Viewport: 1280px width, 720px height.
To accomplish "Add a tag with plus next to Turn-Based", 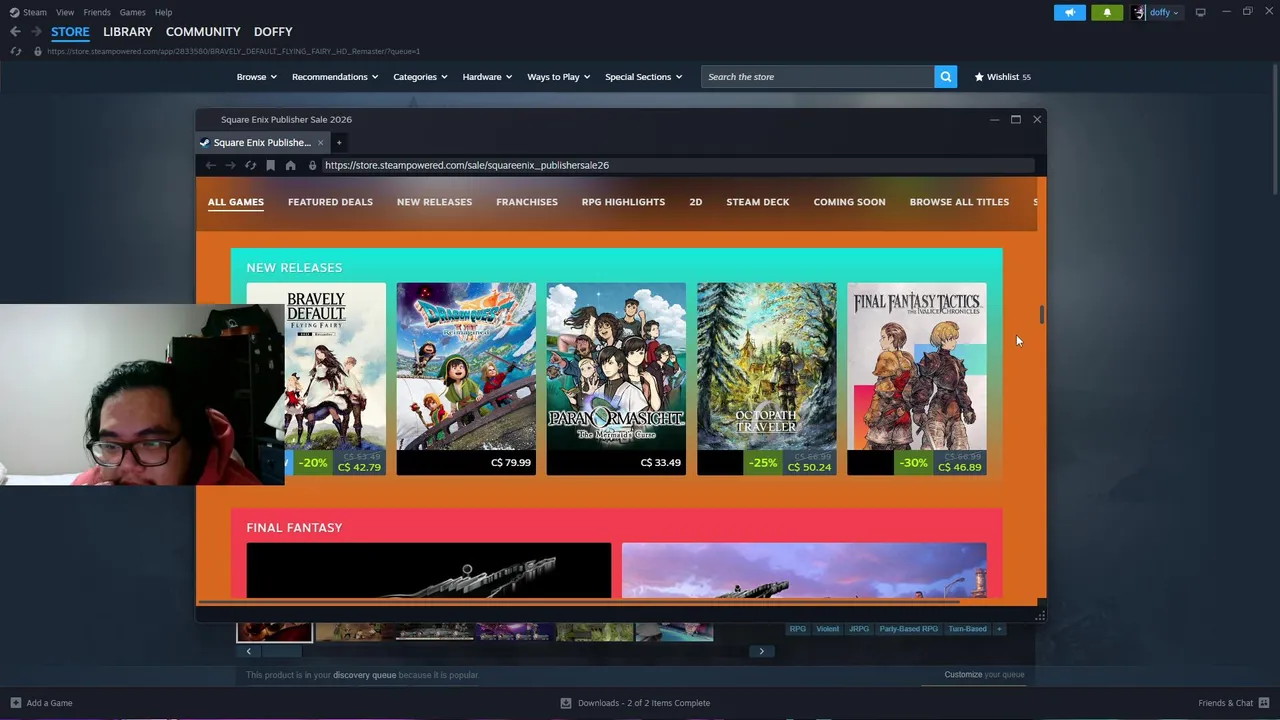I will (999, 629).
